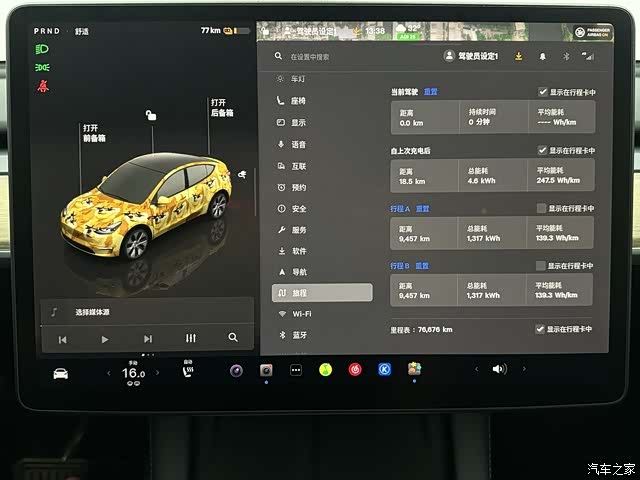Screen dimensions: 640x480
Task: Toggle the seat heater icon
Action: pos(188,370)
